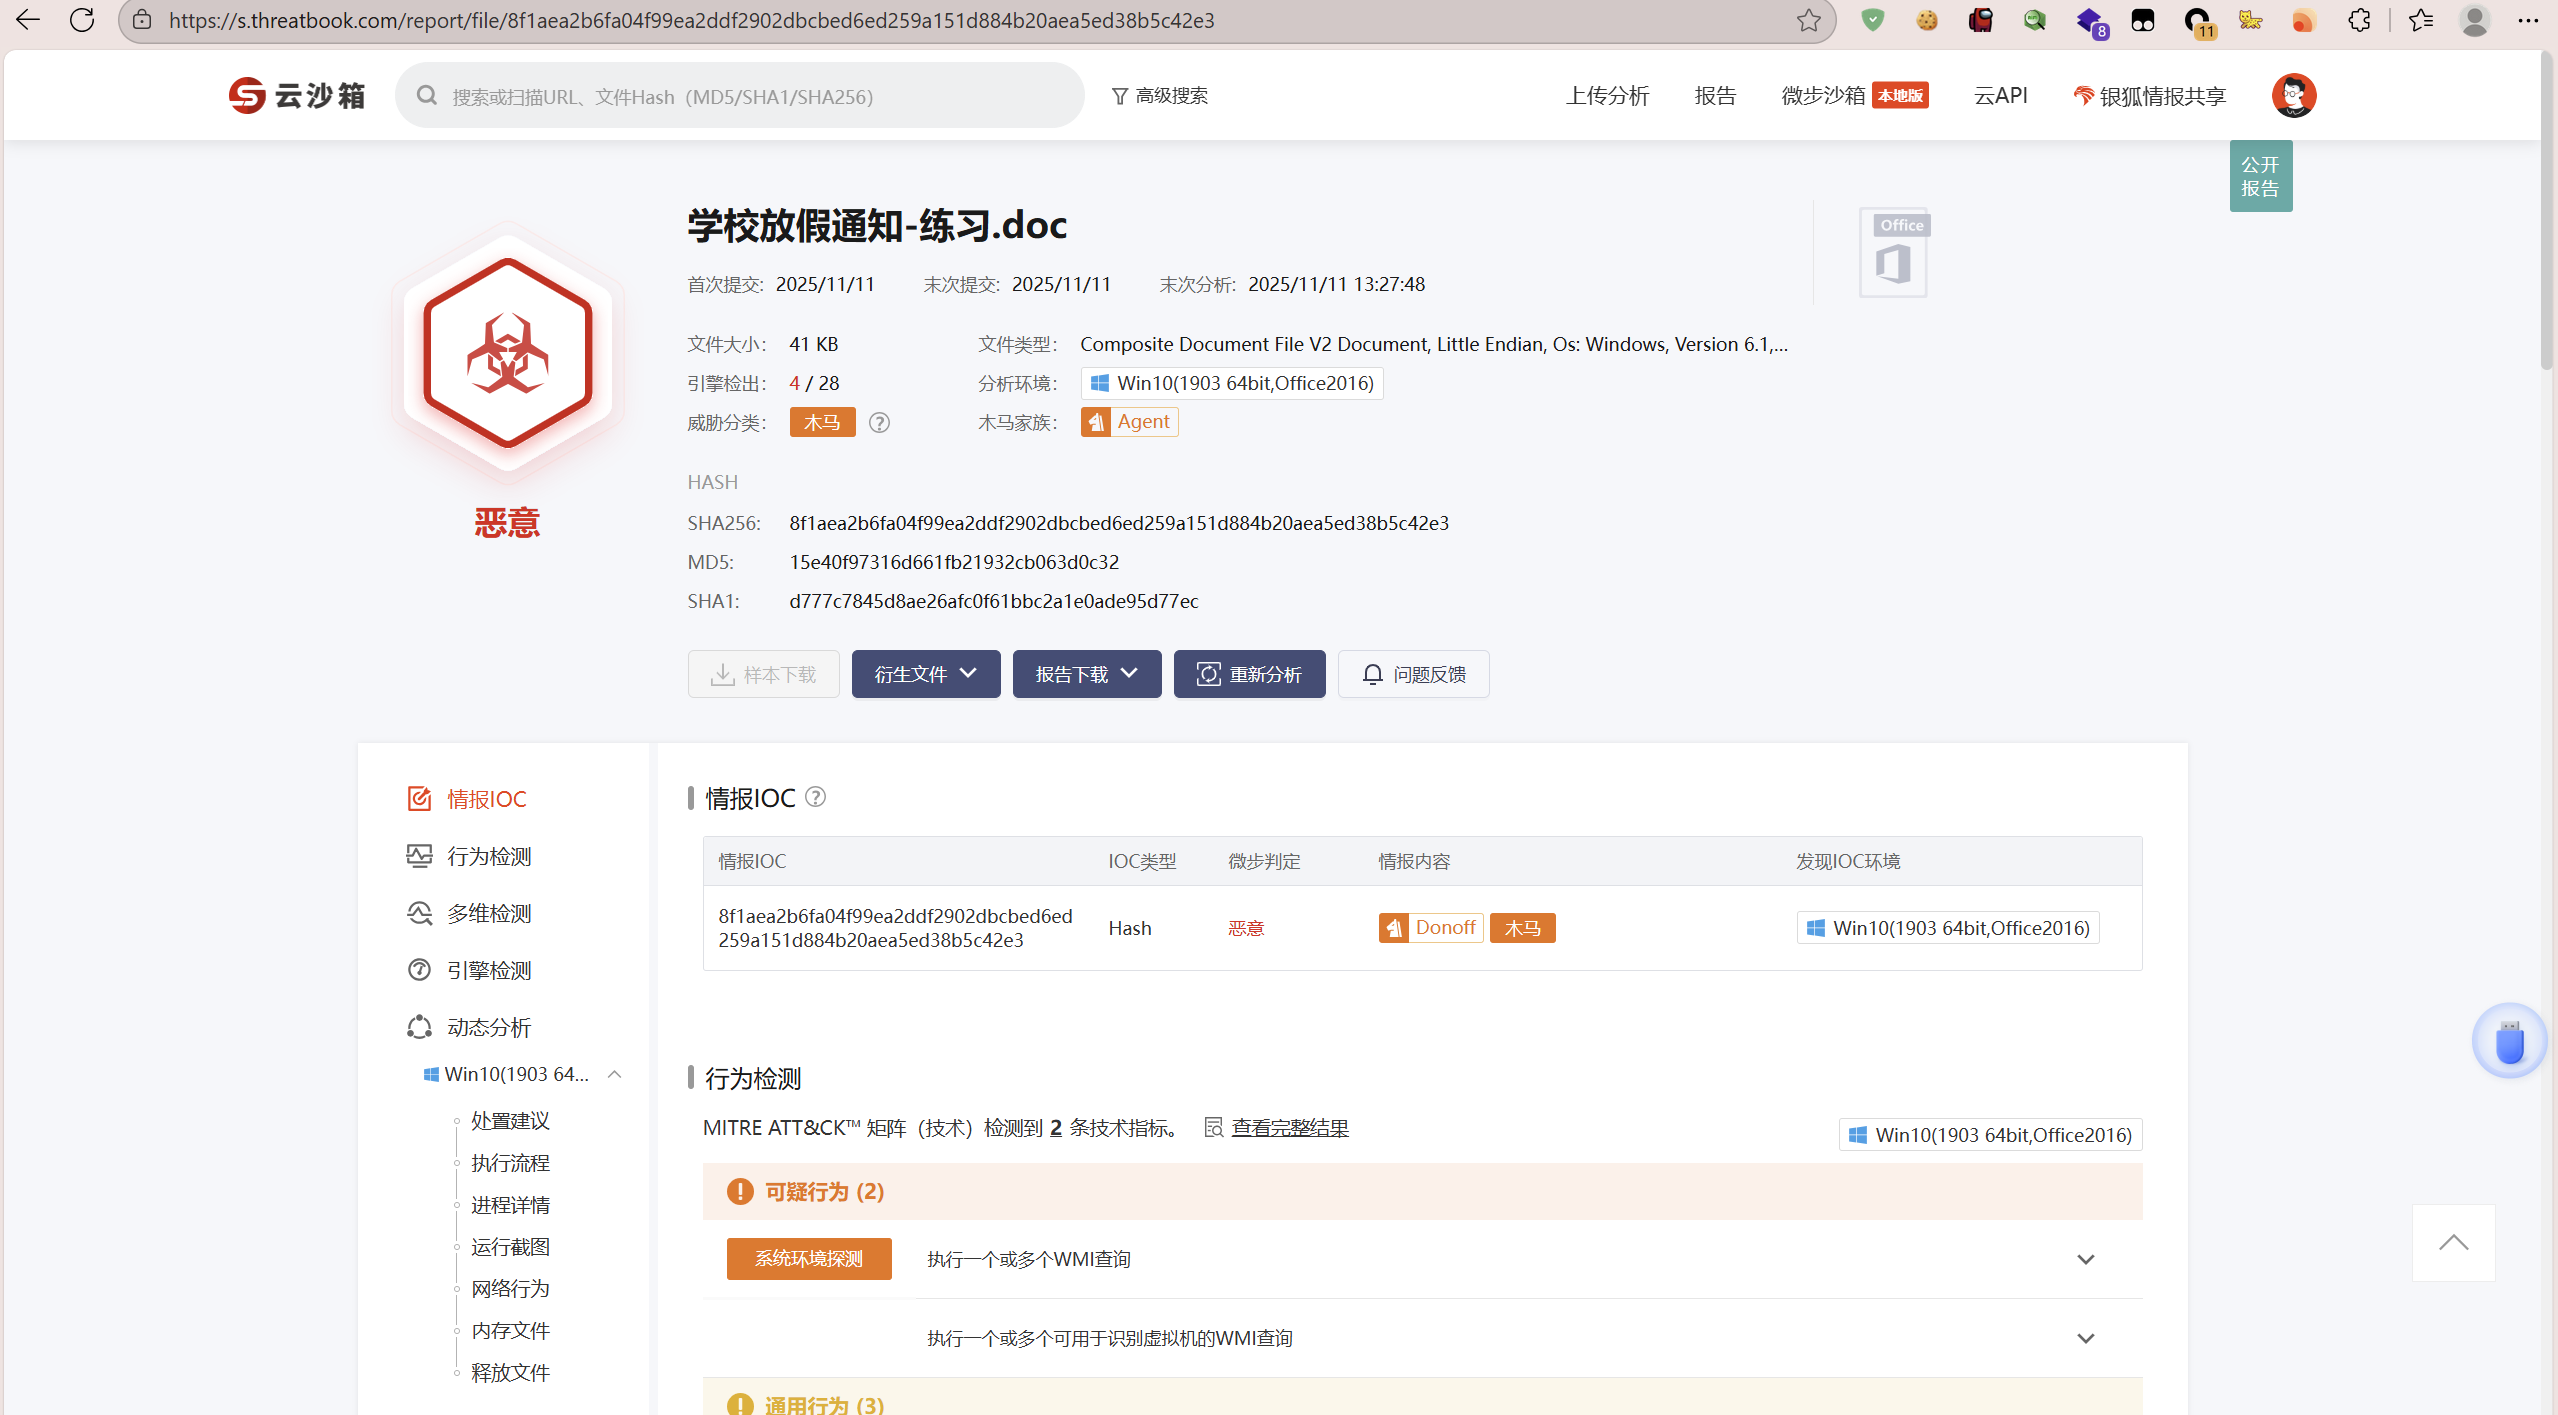
Task: Click the 查看完整结果 link
Action: click(x=1289, y=1127)
